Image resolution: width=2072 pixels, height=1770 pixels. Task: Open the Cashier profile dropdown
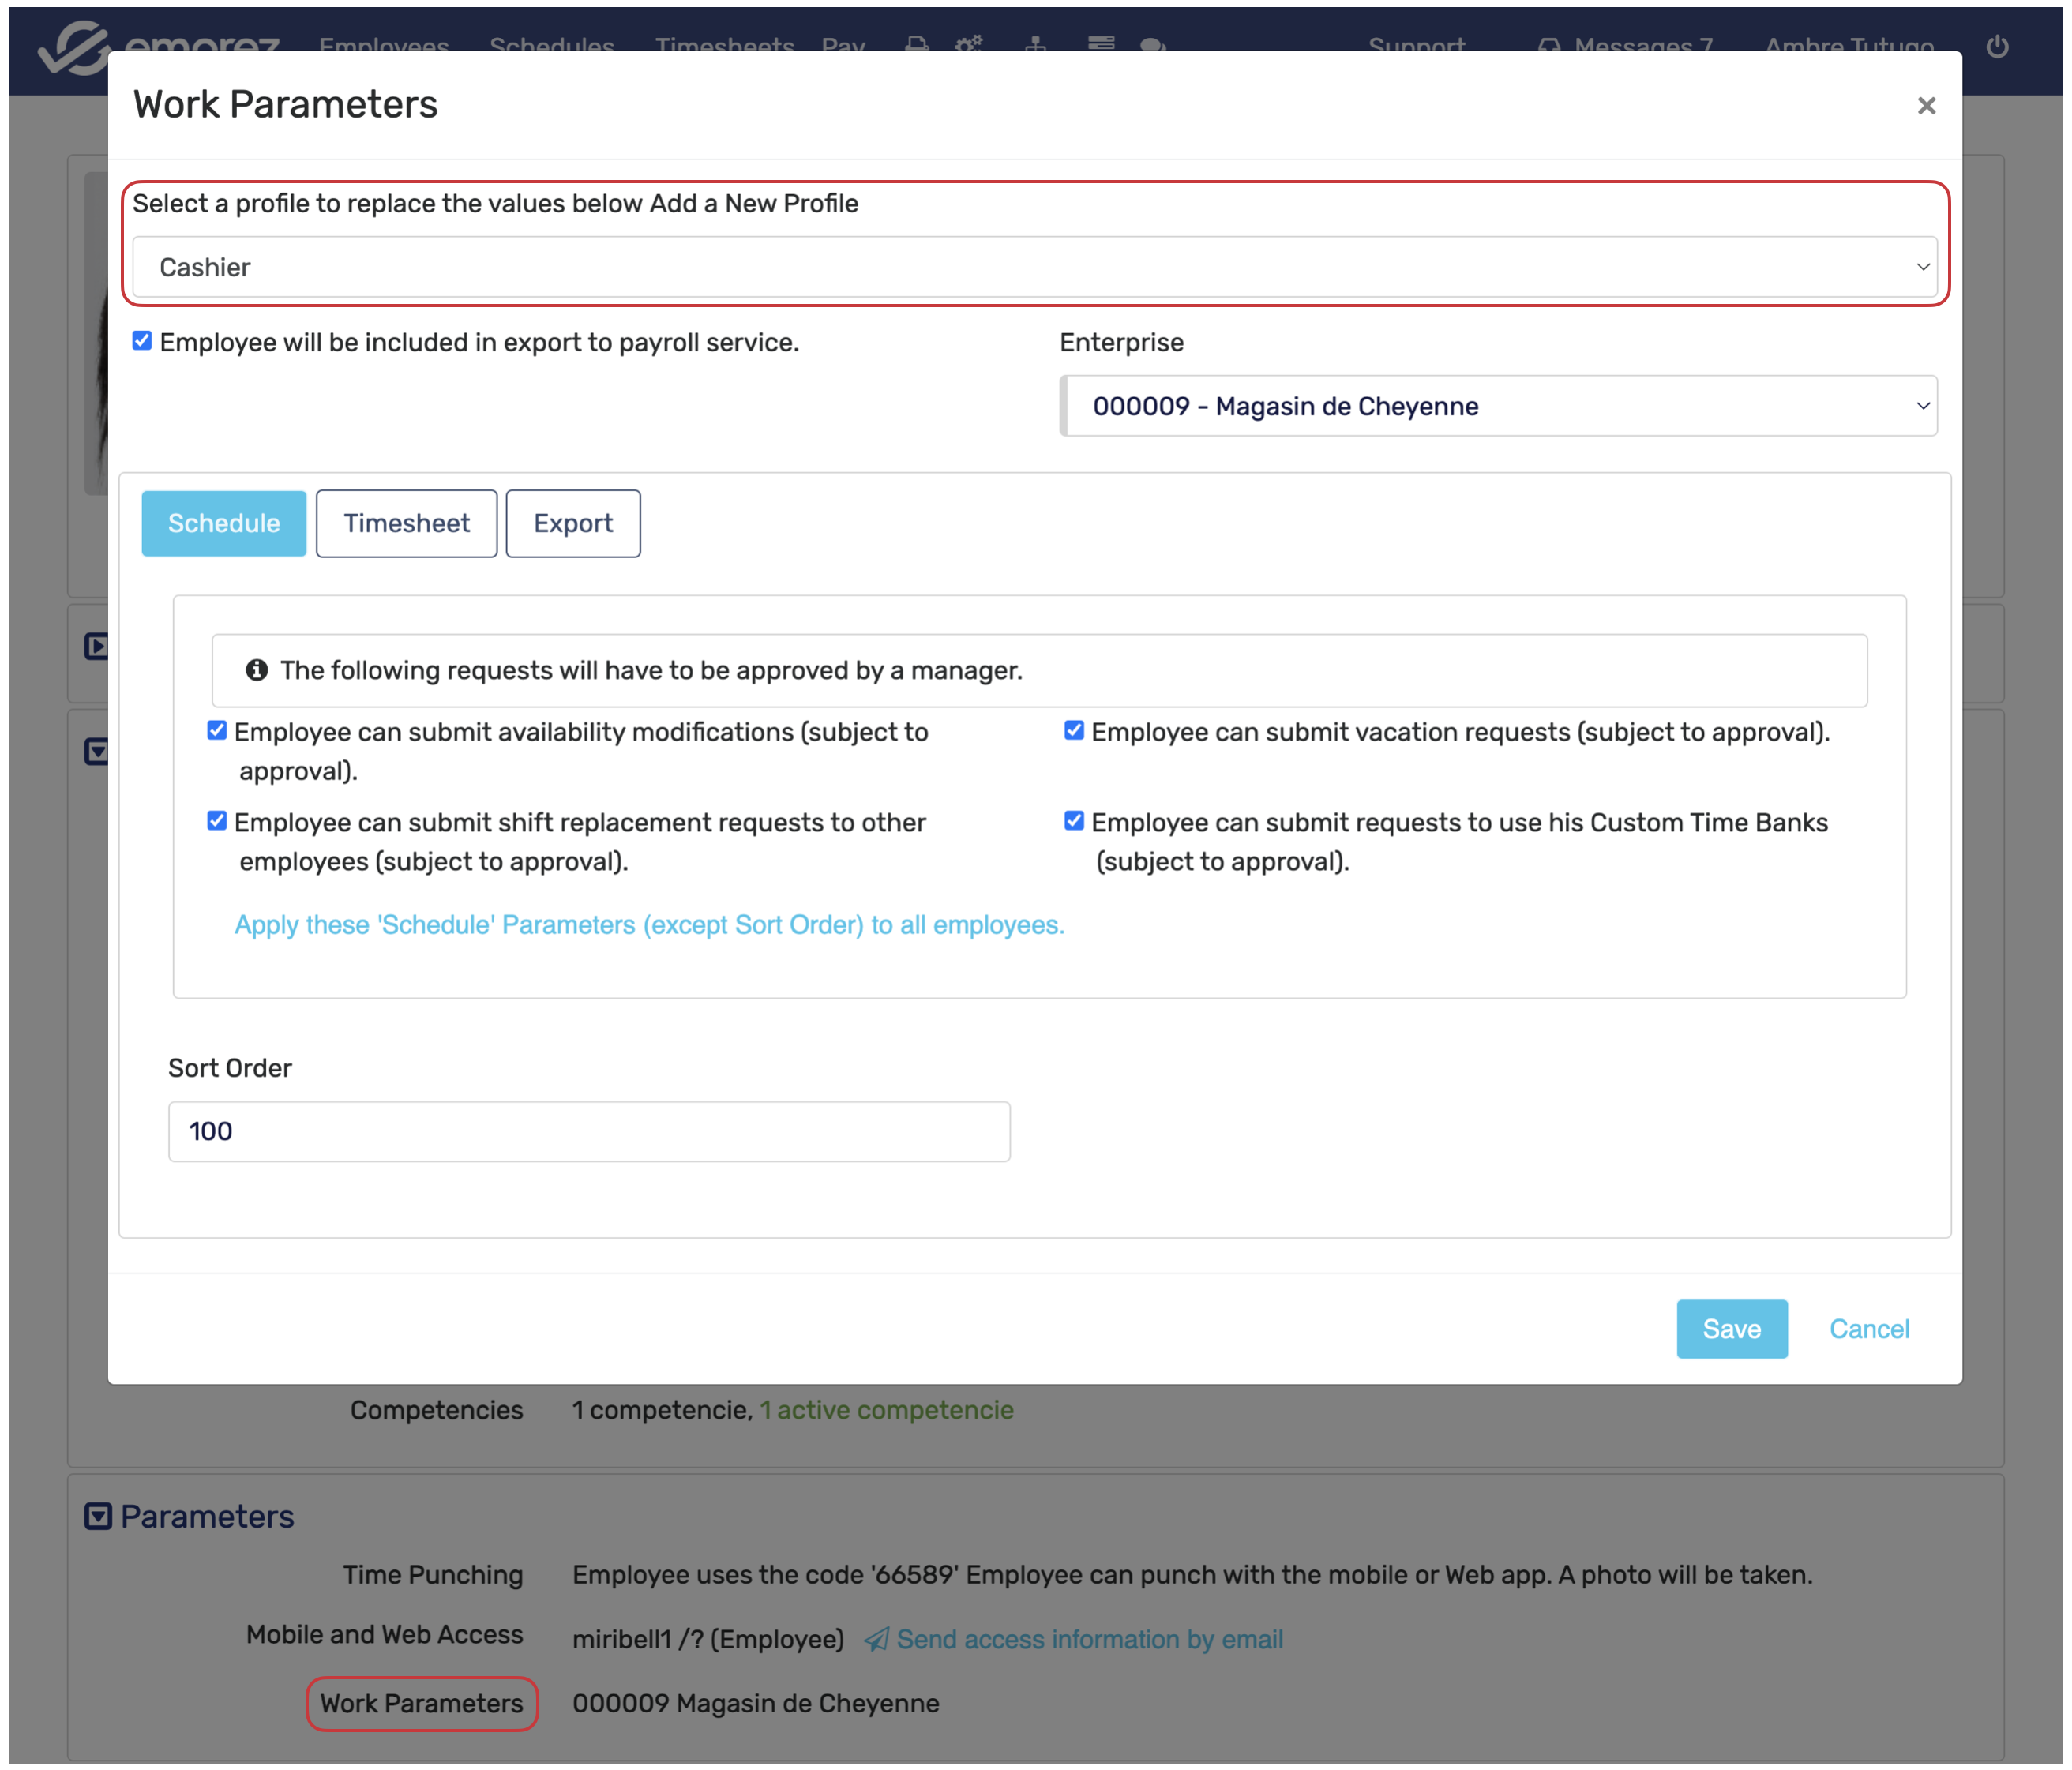1034,267
